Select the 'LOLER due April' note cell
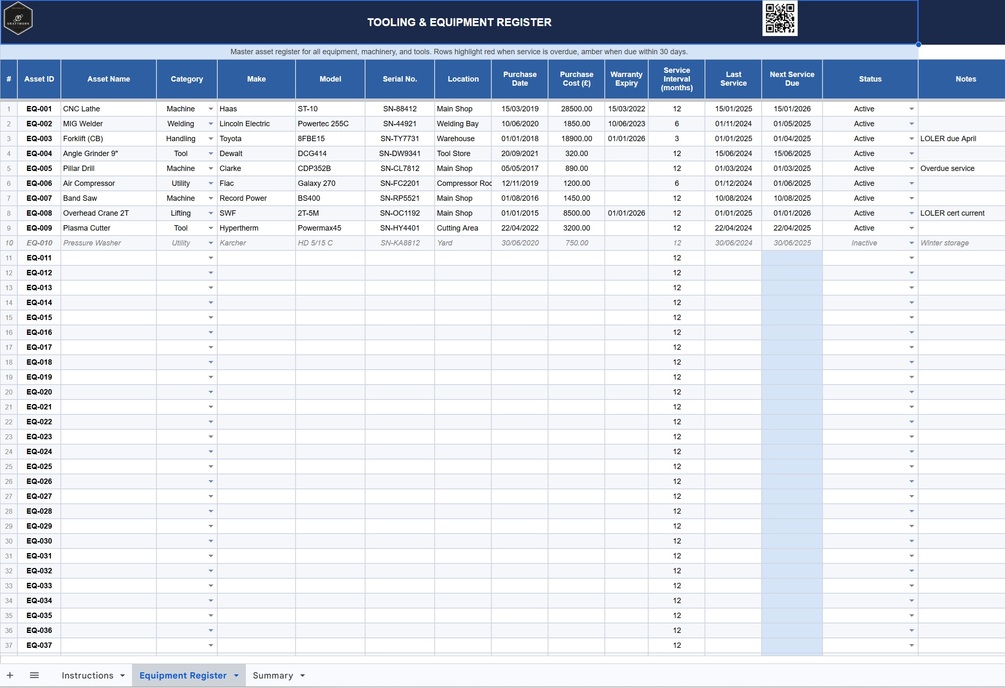The image size is (1005, 688). (x=961, y=138)
